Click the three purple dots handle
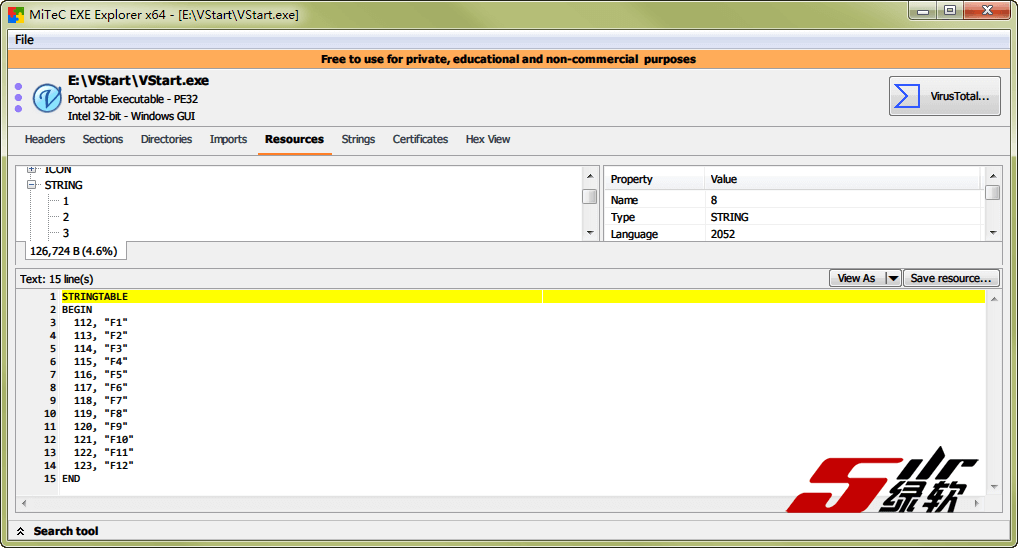The width and height of the screenshot is (1018, 548). point(18,98)
